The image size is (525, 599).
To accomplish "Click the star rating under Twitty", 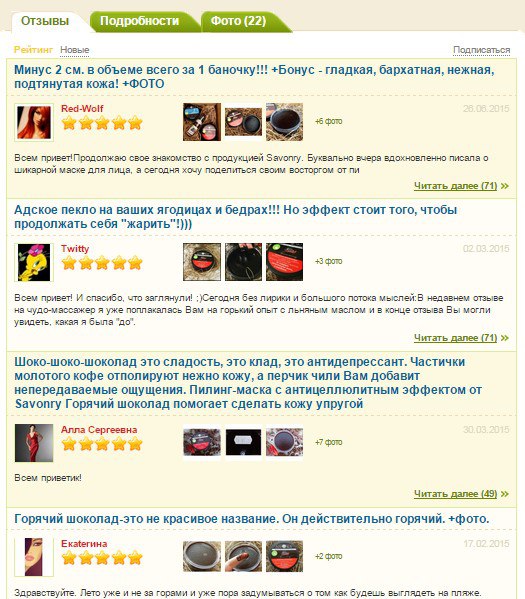I will pos(102,263).
